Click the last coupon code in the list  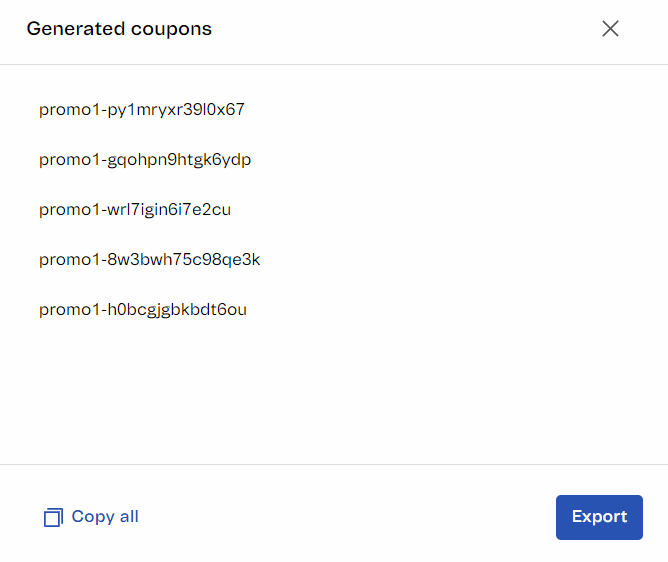click(x=143, y=310)
